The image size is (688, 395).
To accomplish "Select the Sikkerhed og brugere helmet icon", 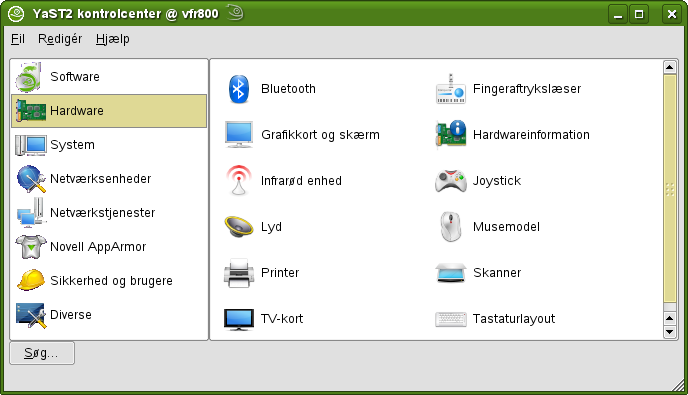I will click(x=31, y=280).
